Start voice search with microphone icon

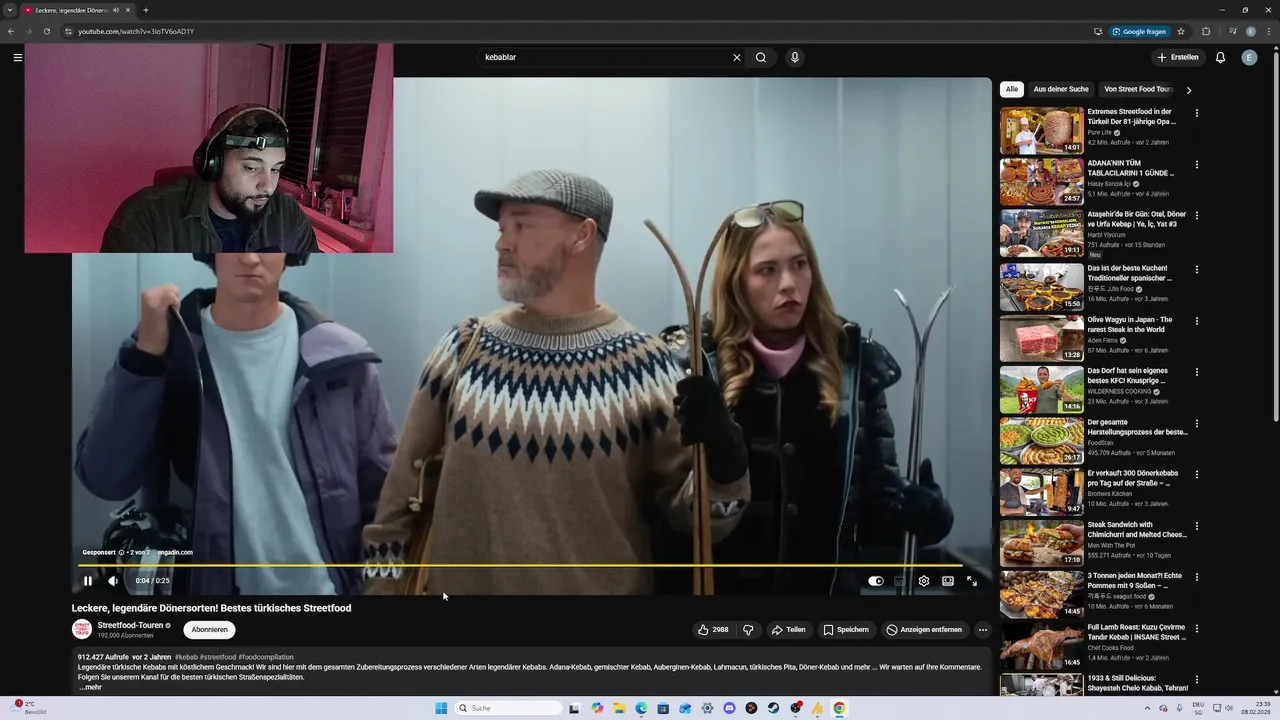pyautogui.click(x=795, y=57)
